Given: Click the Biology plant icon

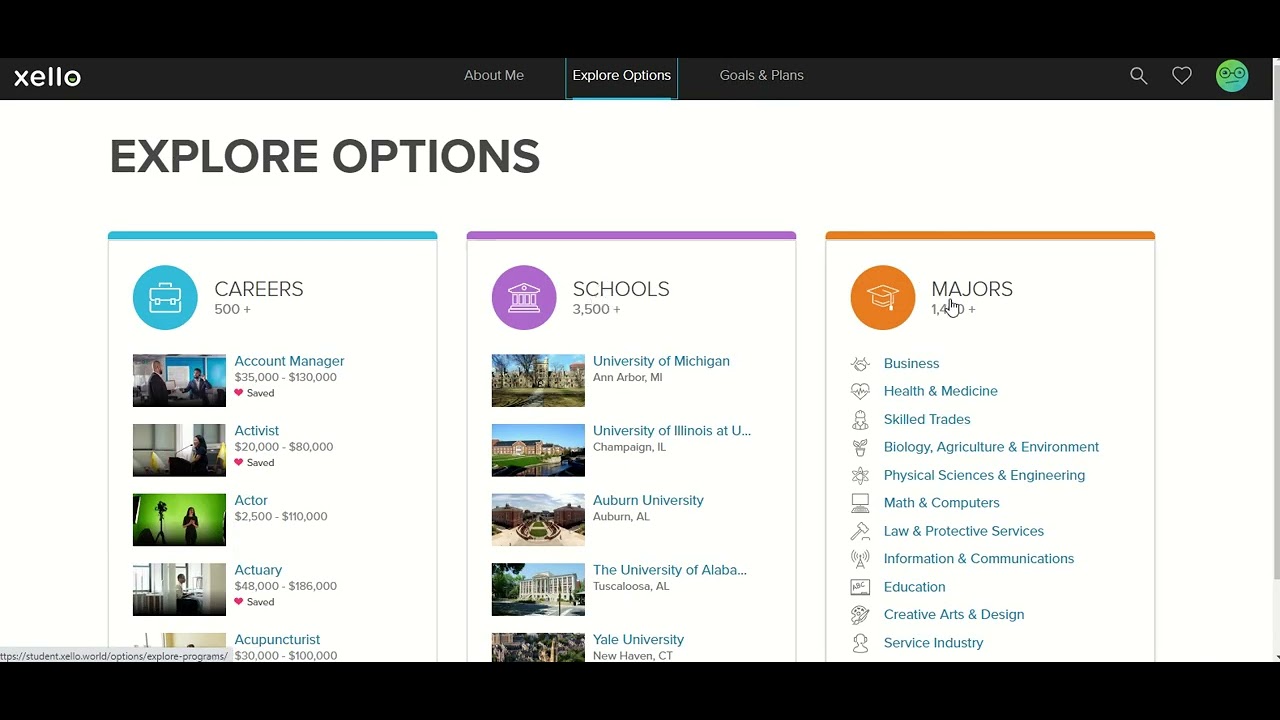Looking at the screenshot, I should 860,447.
